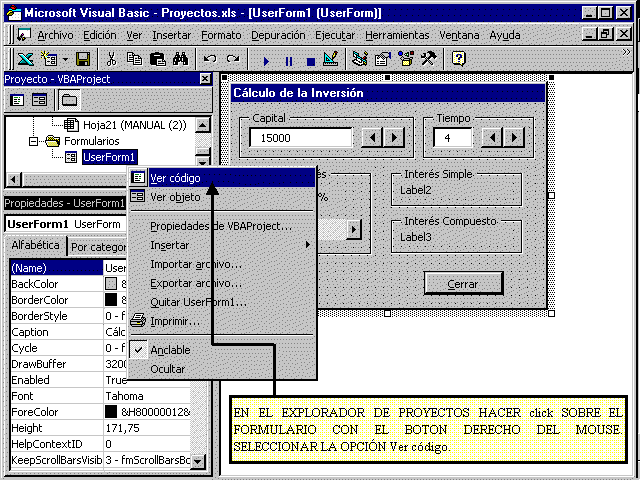Click the Insert UserForm toolbar icon
Viewport: 640px width, 480px height.
[x=49, y=60]
